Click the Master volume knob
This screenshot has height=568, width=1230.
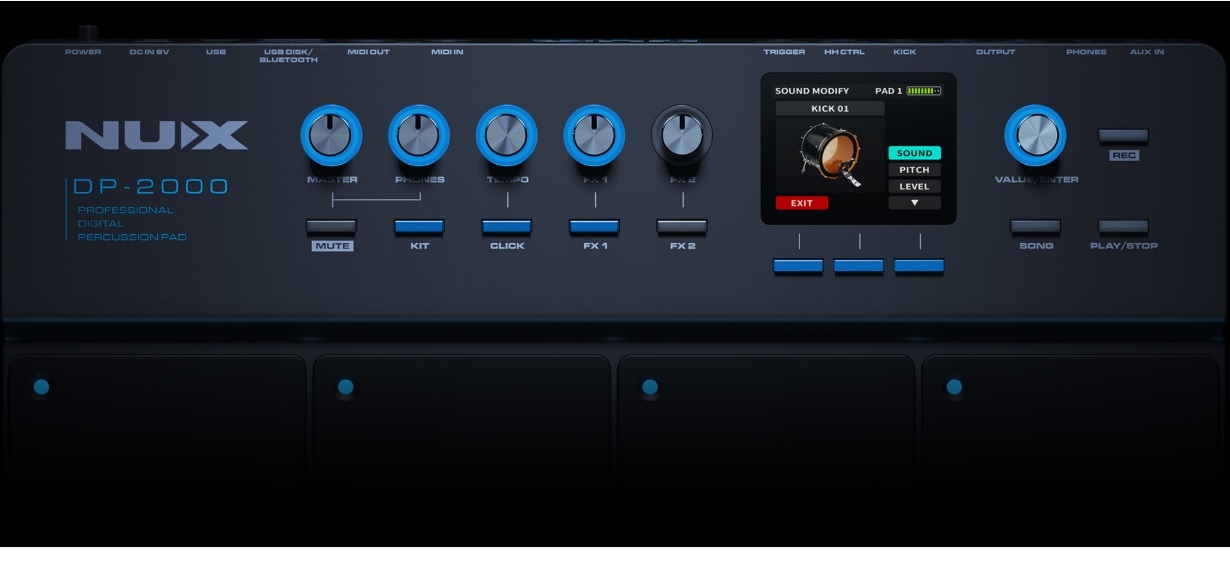coord(331,135)
